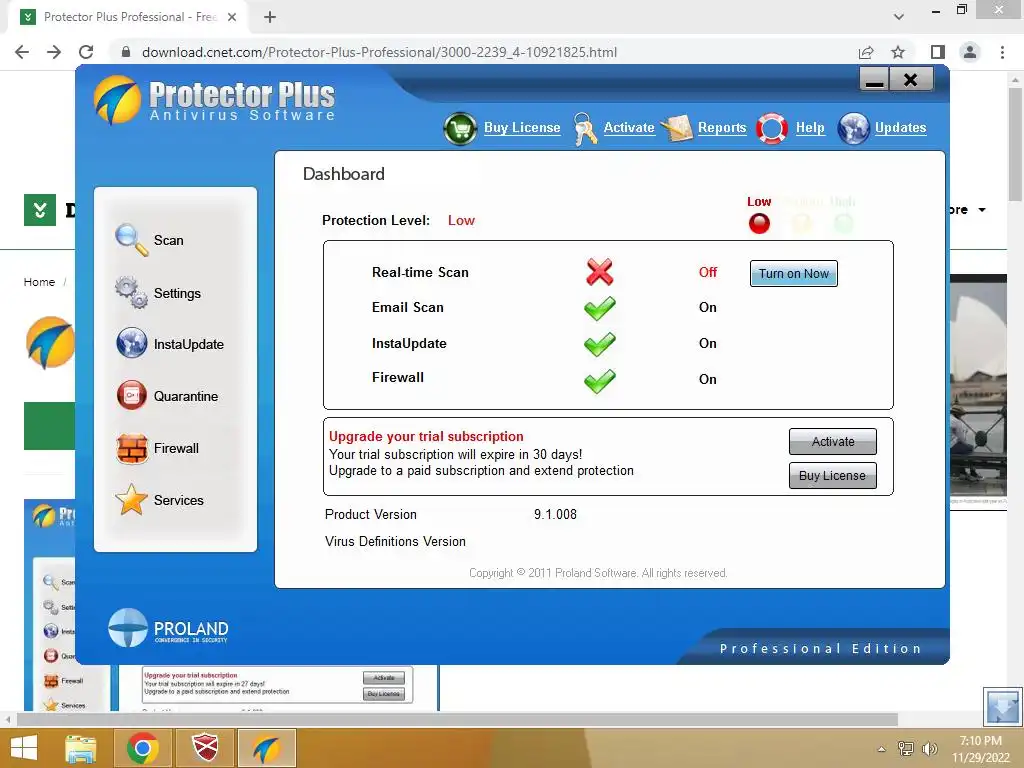Screen dimensions: 1024x768
Task: Click the page vertical scrollbar thumb
Action: pyautogui.click(x=1015, y=144)
